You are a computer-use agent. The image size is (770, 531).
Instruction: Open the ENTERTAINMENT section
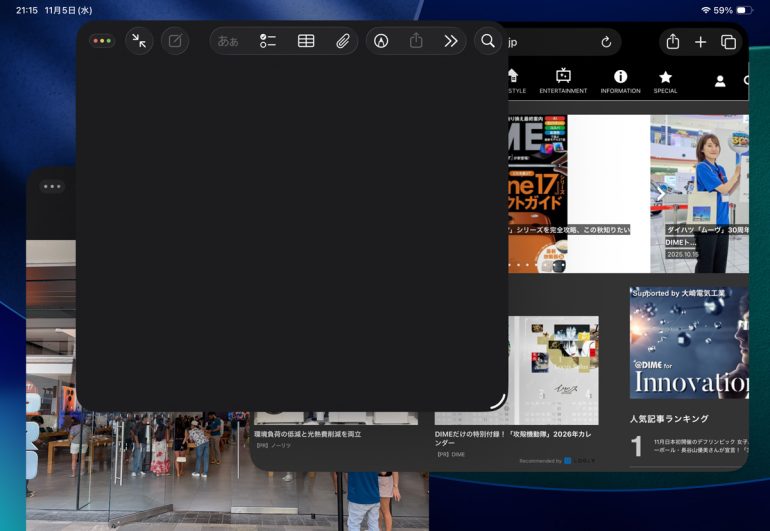tap(563, 81)
